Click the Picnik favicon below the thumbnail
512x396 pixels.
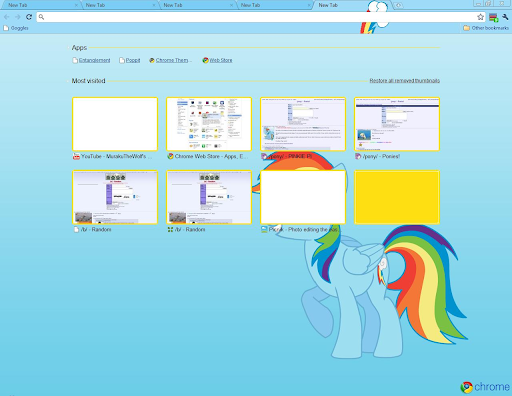click(x=264, y=229)
